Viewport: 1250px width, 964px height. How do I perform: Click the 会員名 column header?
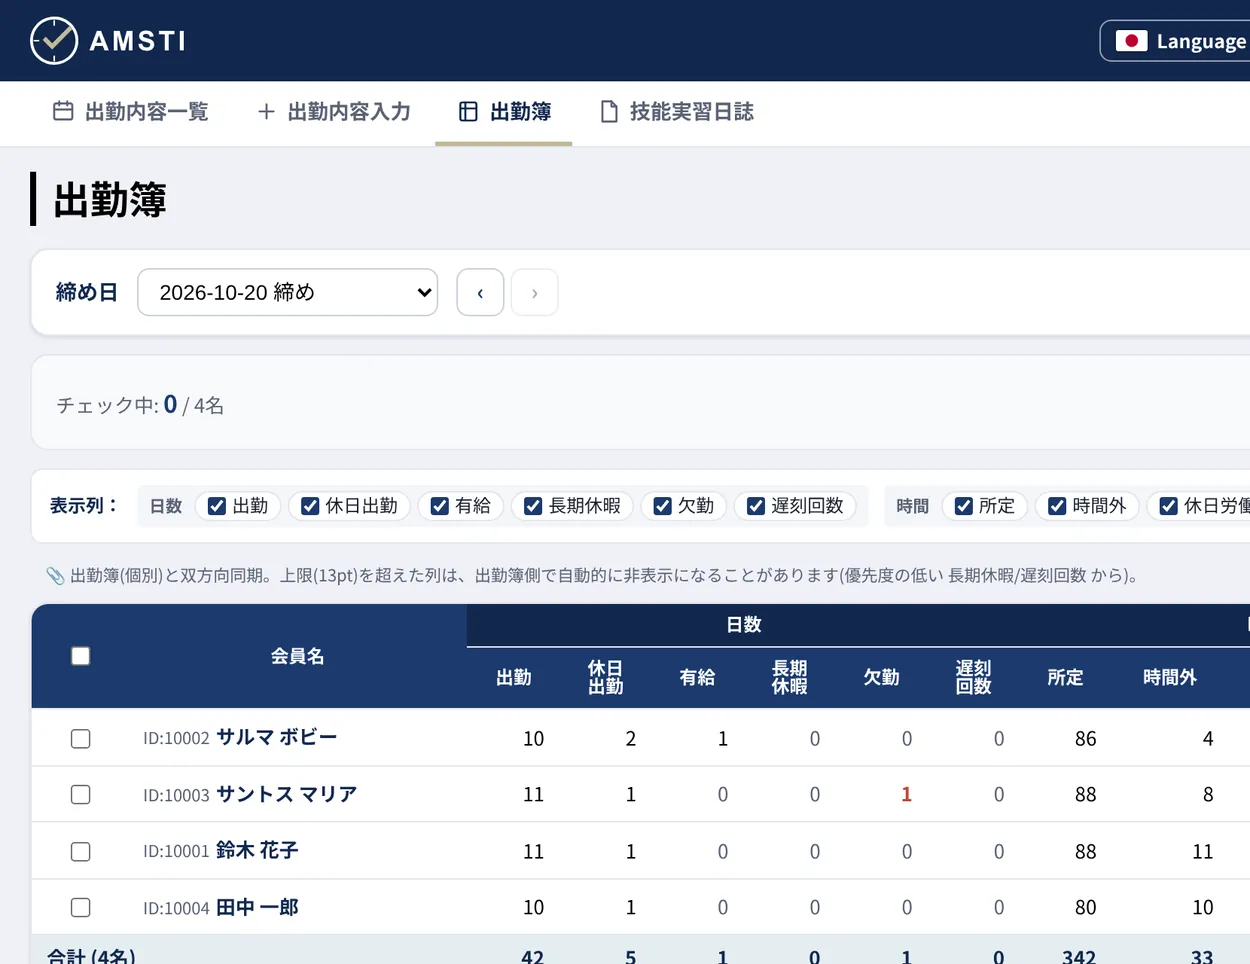[x=298, y=656]
